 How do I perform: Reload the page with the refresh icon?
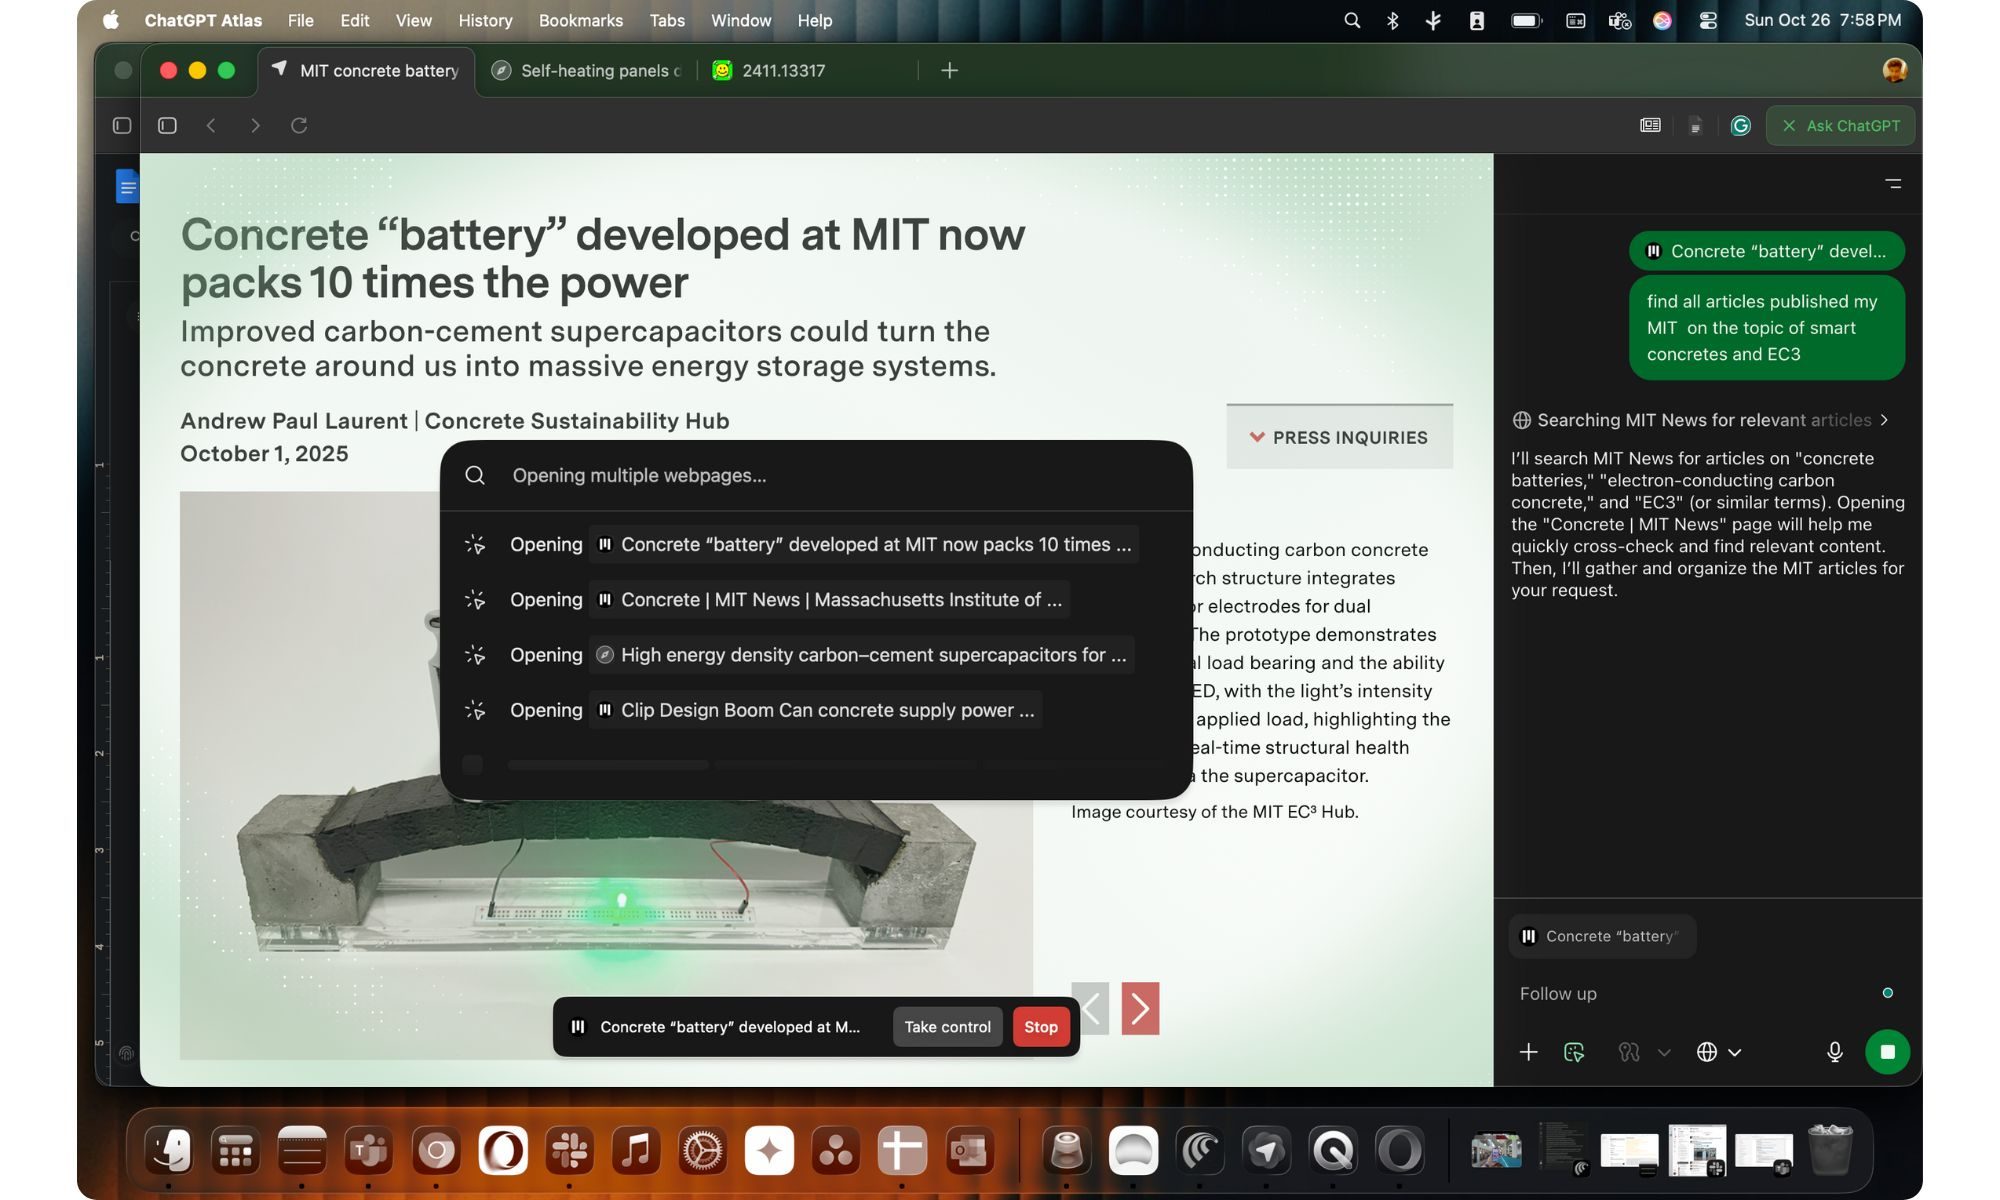298,126
